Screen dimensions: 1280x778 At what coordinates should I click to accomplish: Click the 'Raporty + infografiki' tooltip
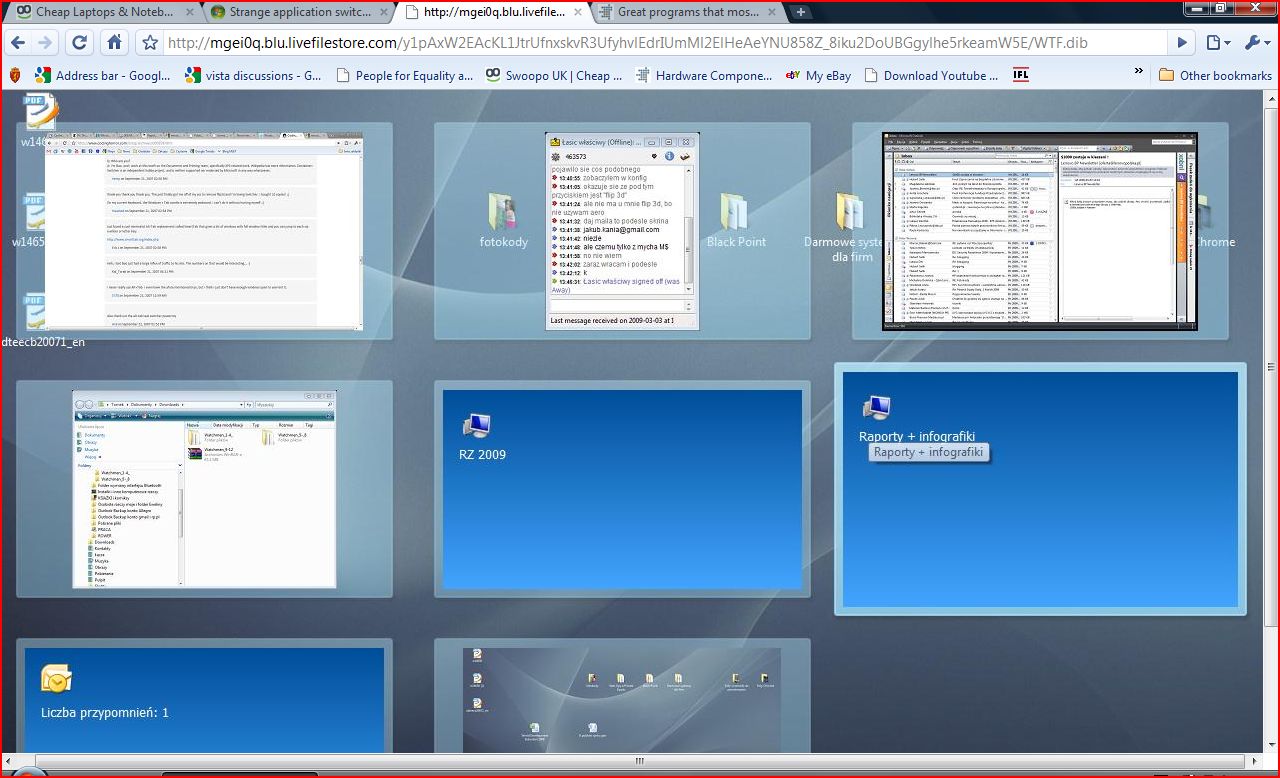pyautogui.click(x=928, y=452)
